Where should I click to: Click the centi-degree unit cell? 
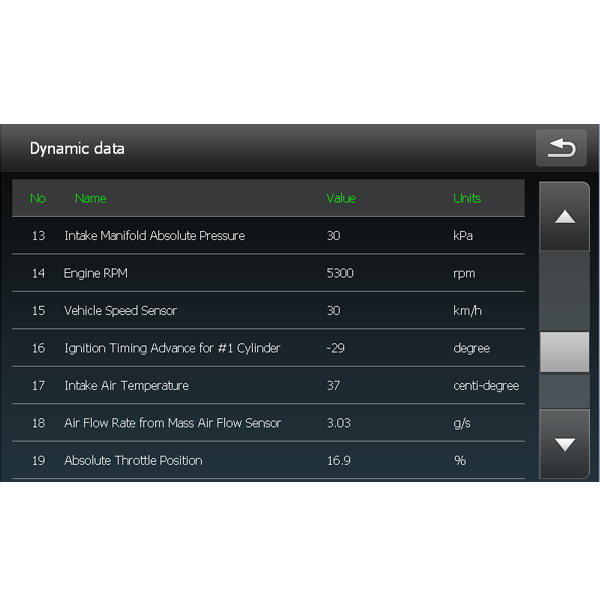pyautogui.click(x=486, y=386)
